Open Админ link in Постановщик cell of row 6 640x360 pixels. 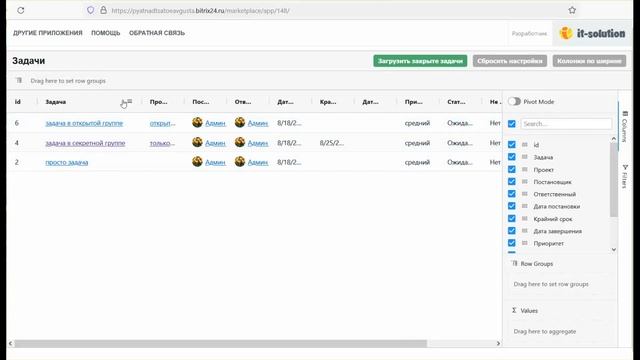pos(215,123)
